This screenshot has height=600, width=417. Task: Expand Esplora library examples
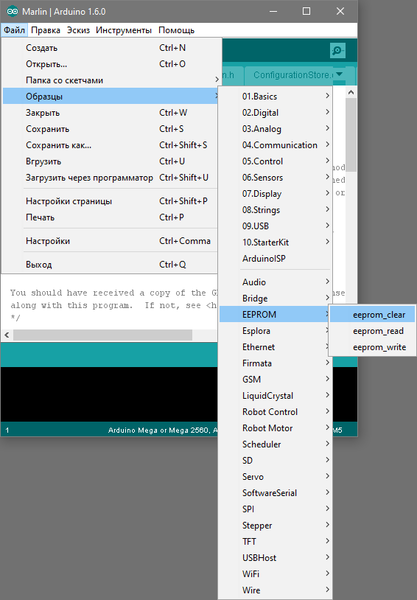pos(276,331)
